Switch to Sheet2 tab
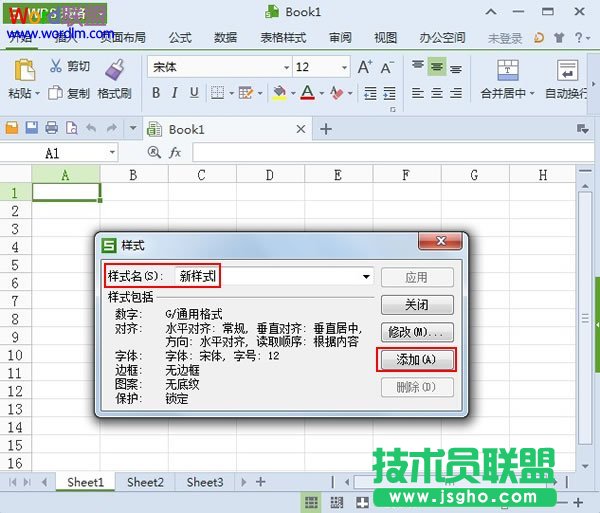Viewport: 600px width, 513px height. pyautogui.click(x=145, y=482)
